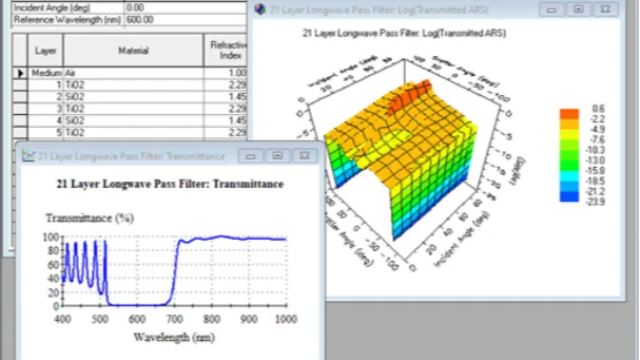
Task: Click the Transmittance chart title
Action: 170,184
